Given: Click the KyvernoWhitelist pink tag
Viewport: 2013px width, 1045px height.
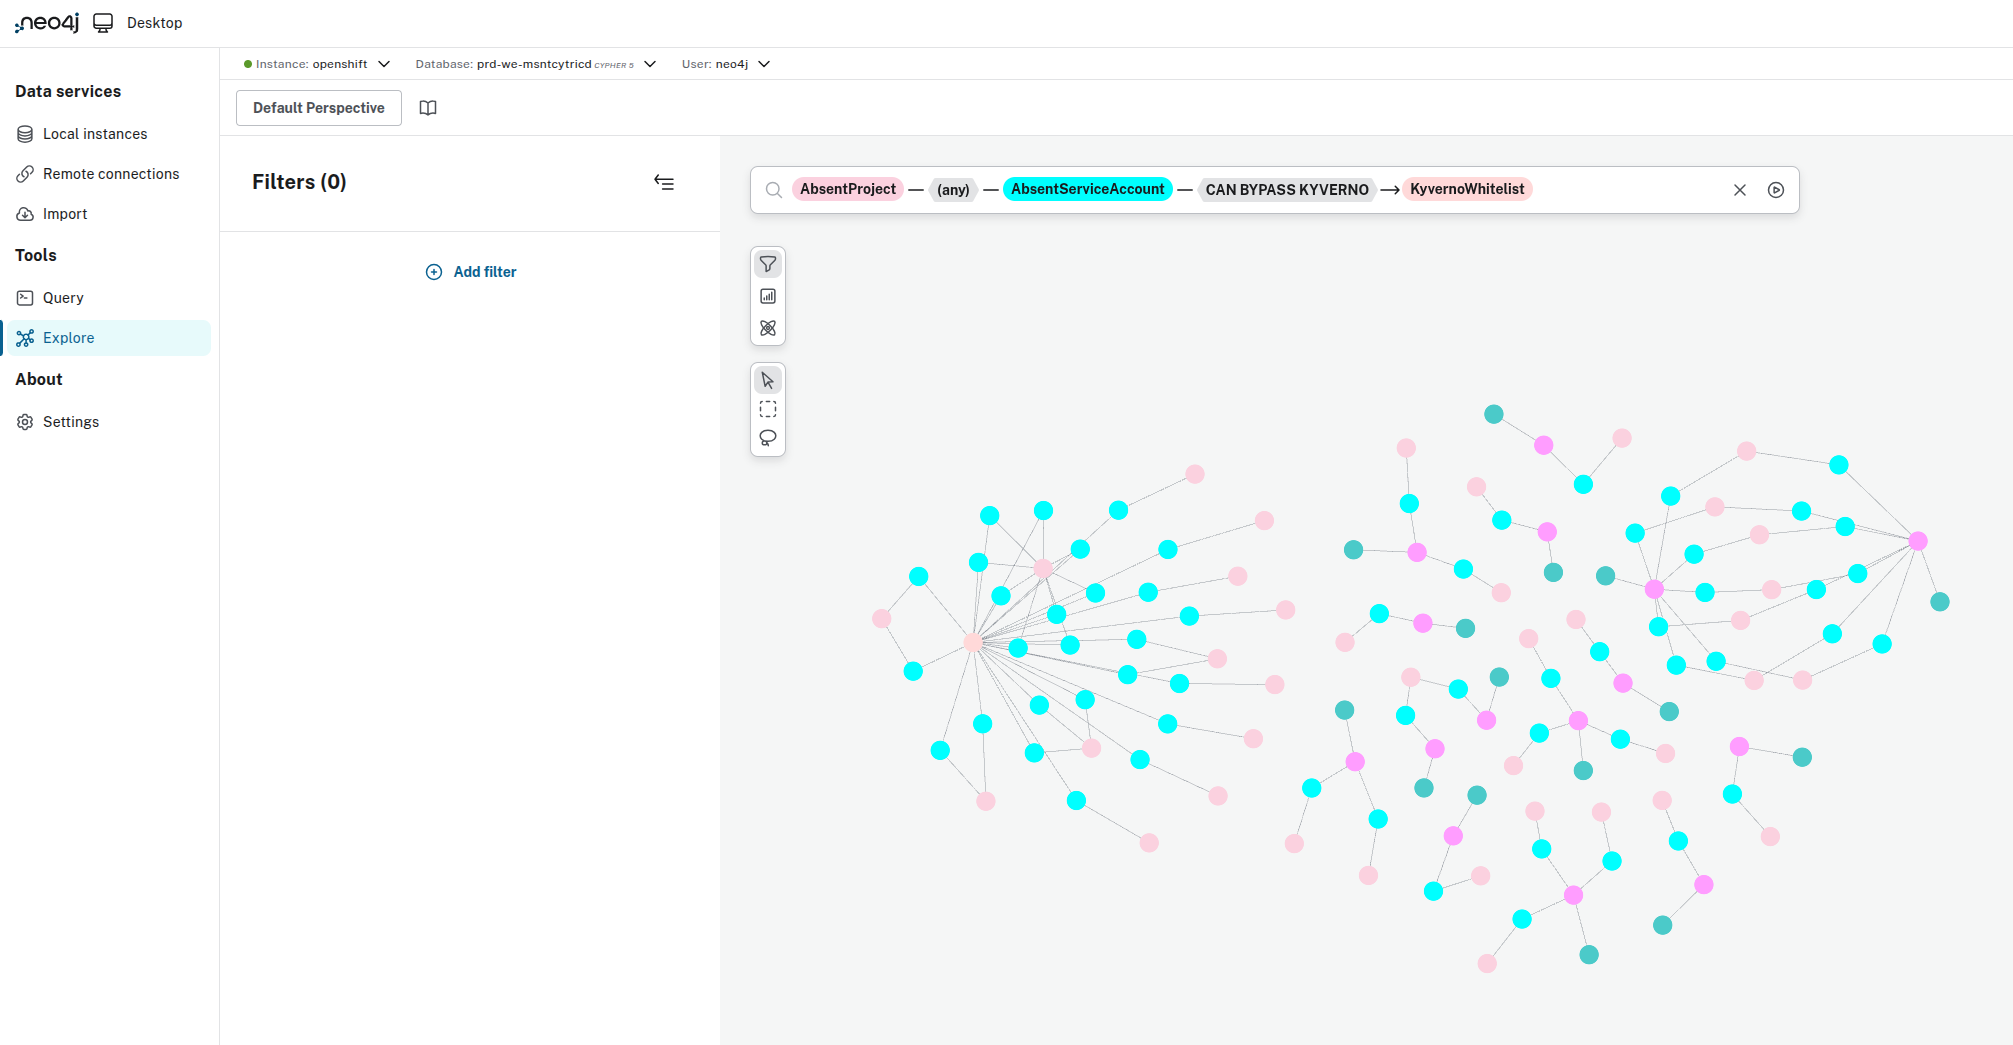Looking at the screenshot, I should (1467, 189).
